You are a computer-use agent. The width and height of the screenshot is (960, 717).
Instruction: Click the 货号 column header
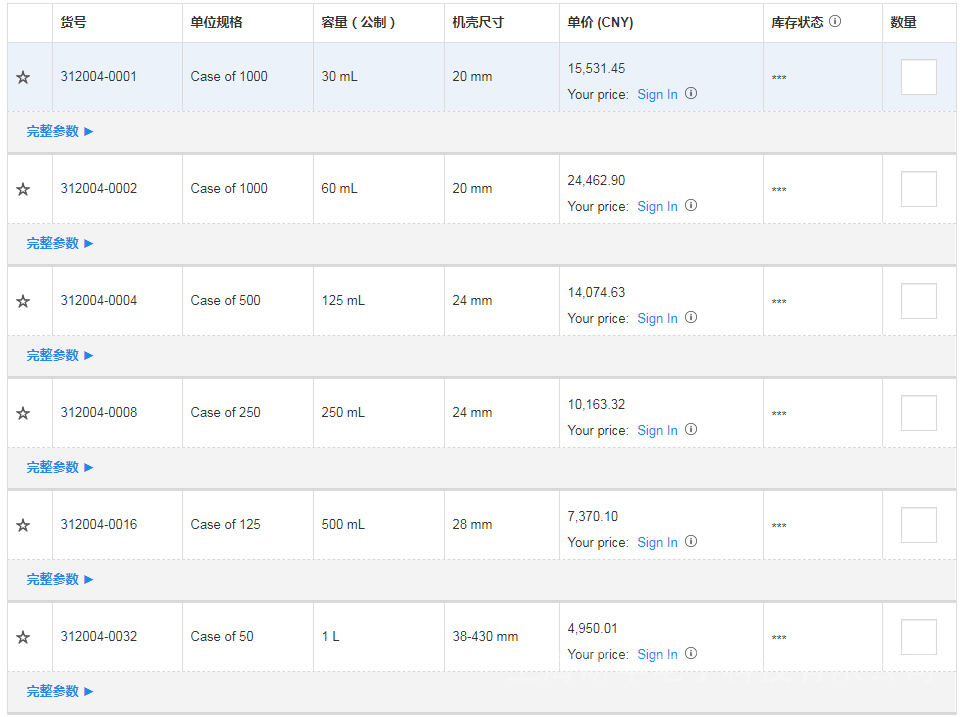click(73, 22)
